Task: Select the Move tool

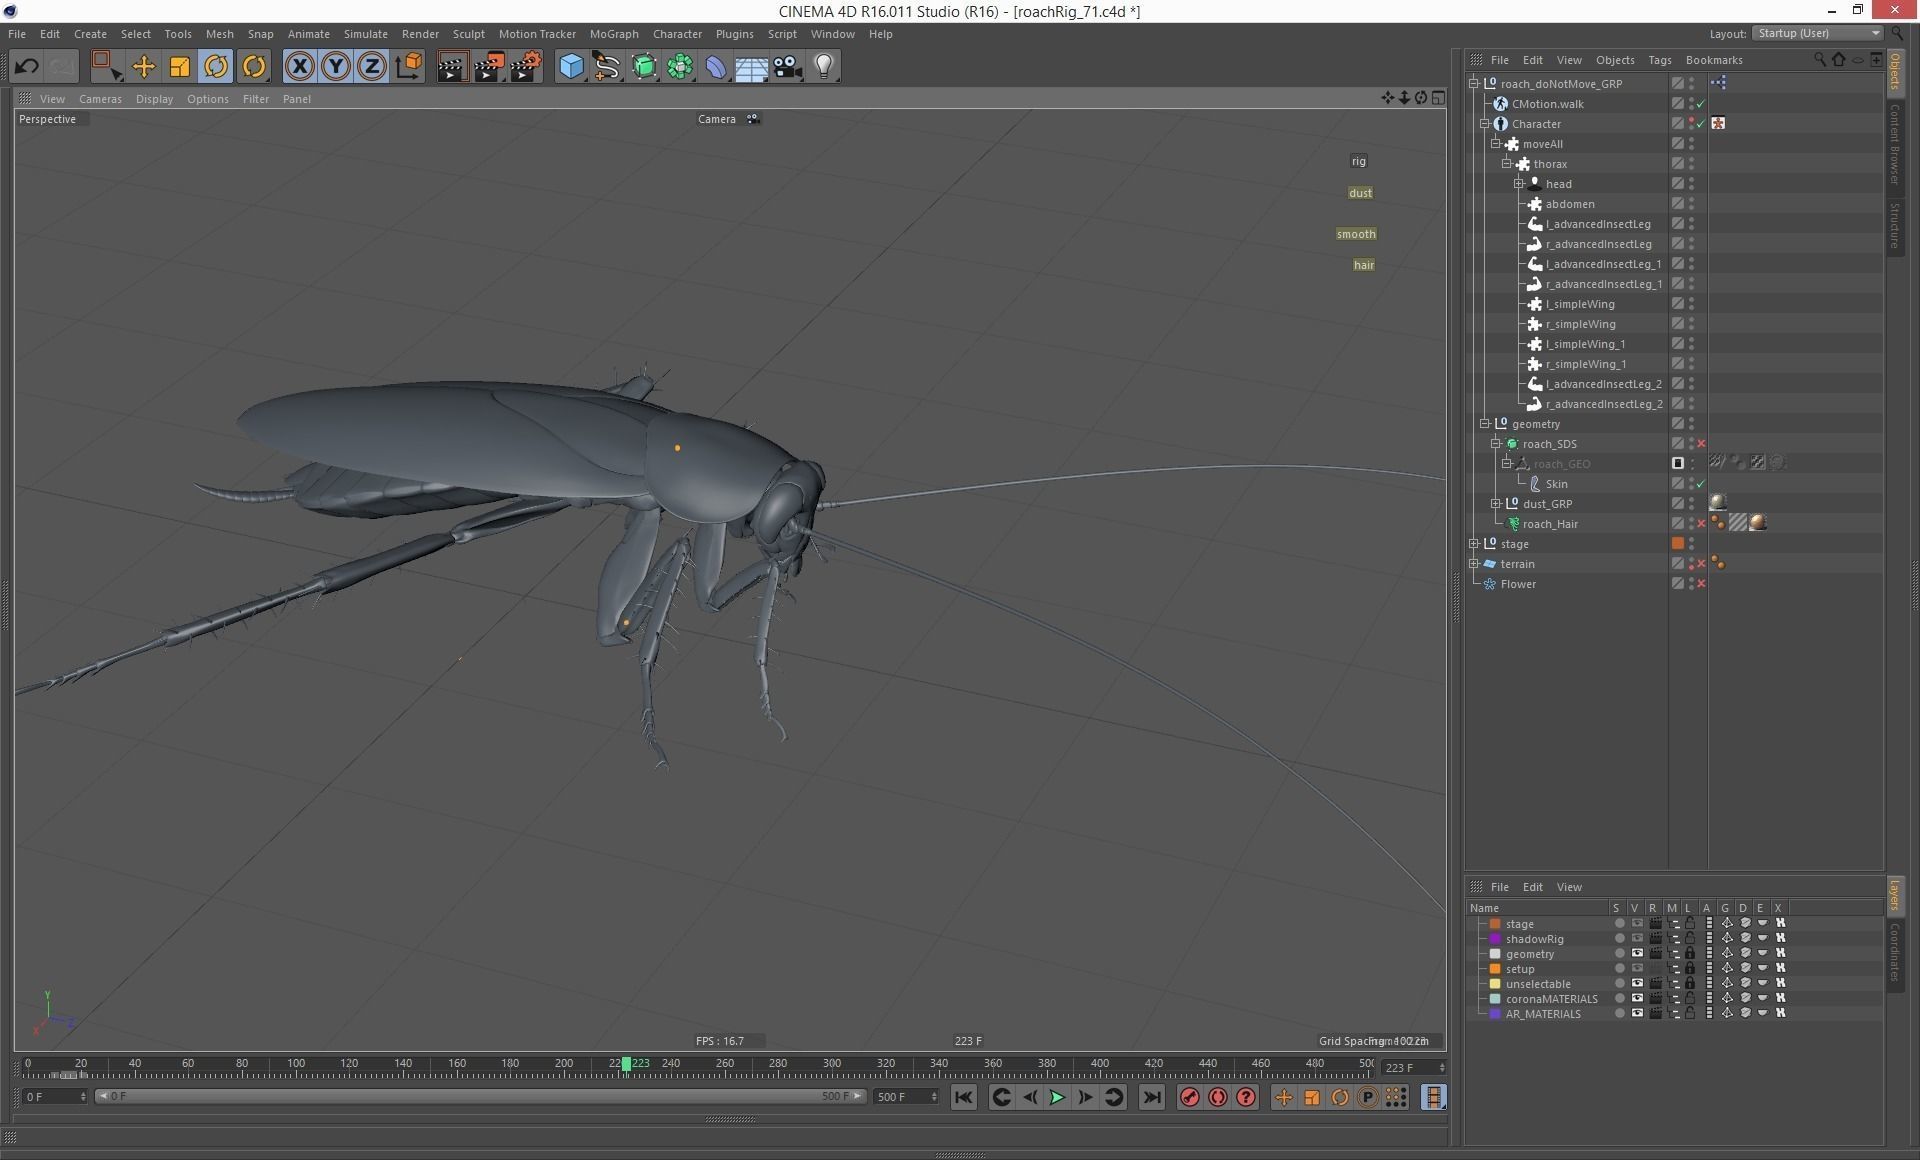Action: pyautogui.click(x=143, y=67)
